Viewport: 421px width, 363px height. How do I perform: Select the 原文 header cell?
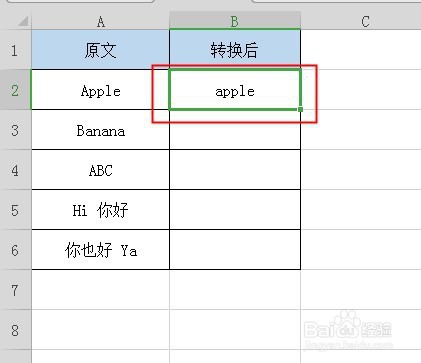100,50
